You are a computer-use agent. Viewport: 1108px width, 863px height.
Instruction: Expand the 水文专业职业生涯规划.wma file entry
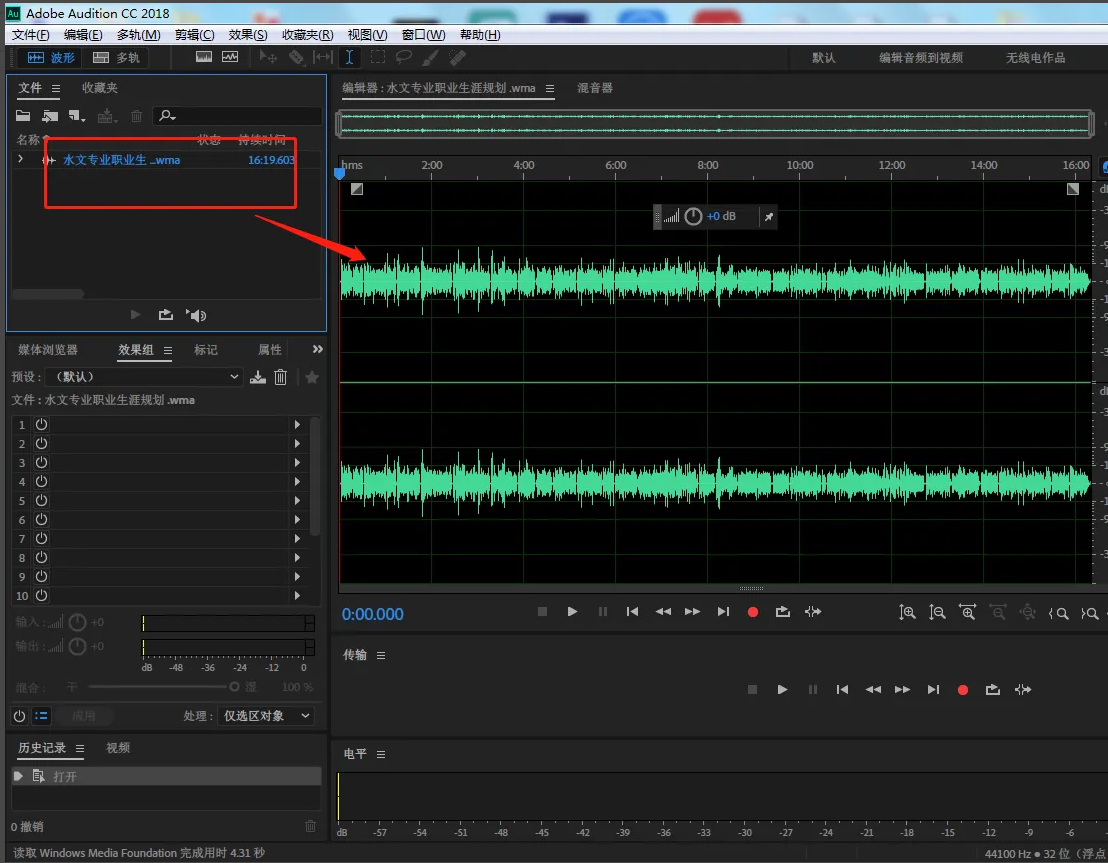click(20, 159)
